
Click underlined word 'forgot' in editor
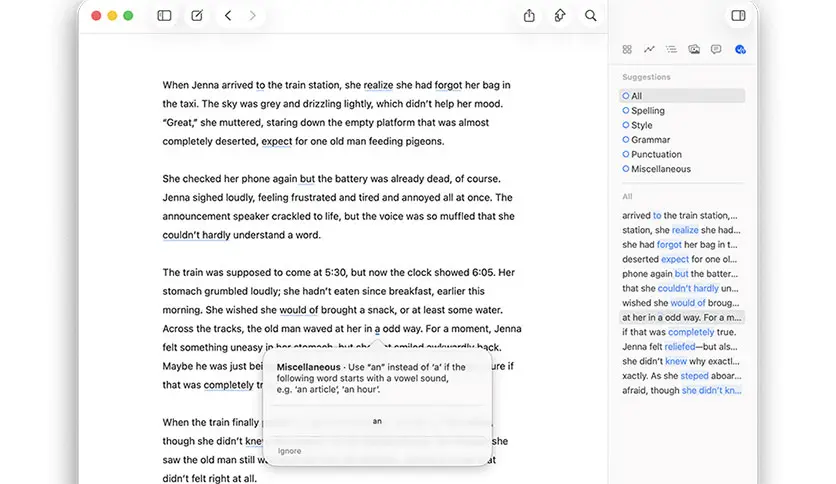click(x=448, y=85)
